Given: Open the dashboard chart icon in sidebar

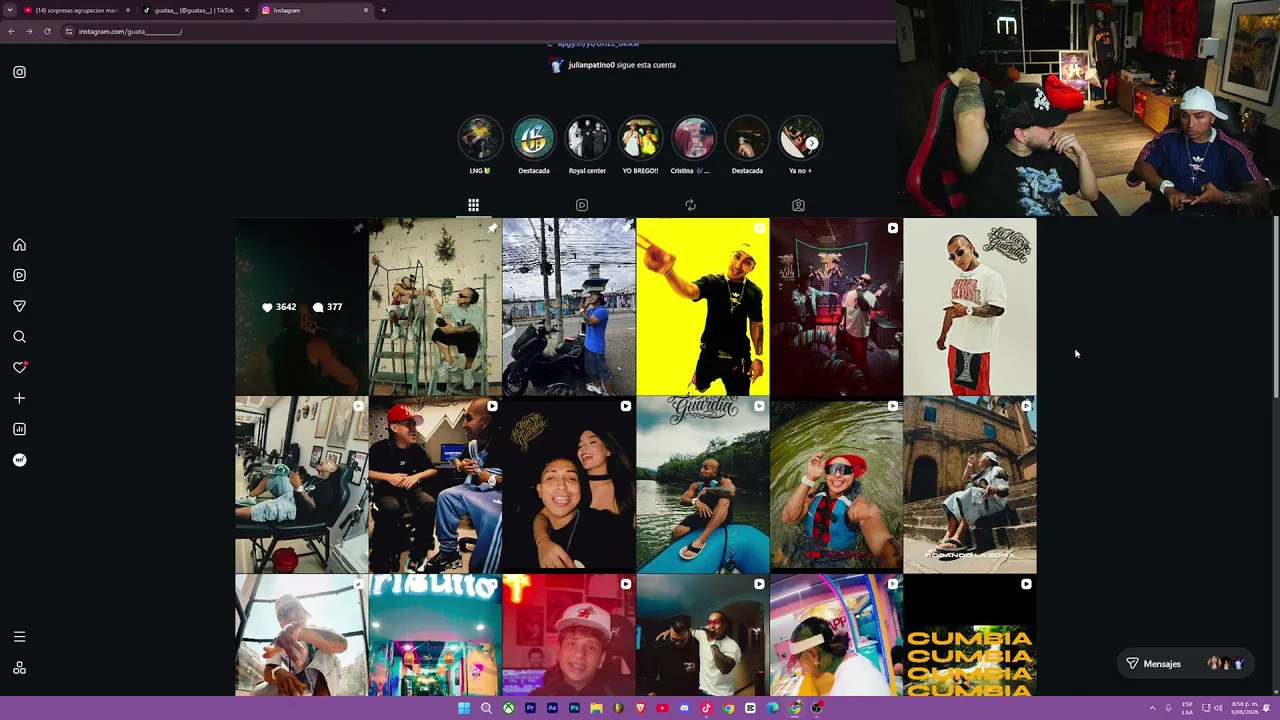Looking at the screenshot, I should pyautogui.click(x=19, y=429).
